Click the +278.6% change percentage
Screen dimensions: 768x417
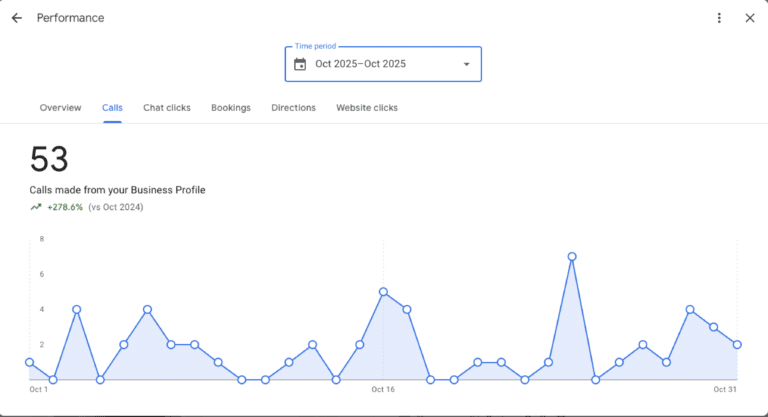click(65, 207)
